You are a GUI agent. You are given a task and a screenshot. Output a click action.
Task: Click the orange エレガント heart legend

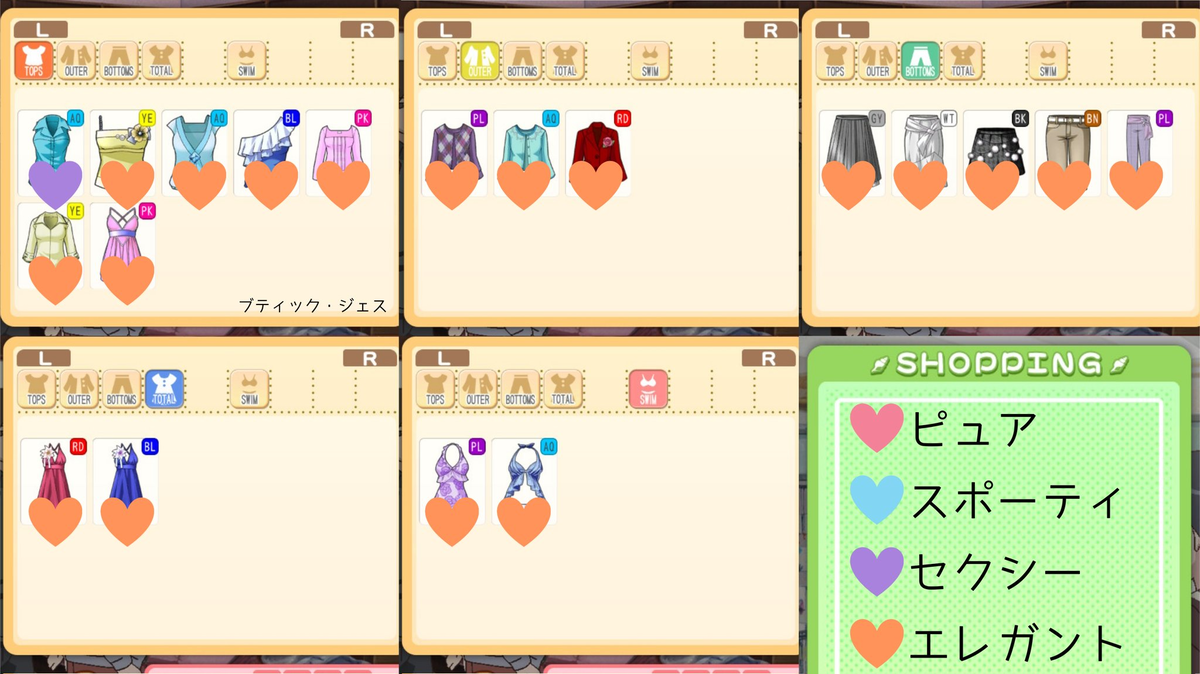point(877,643)
